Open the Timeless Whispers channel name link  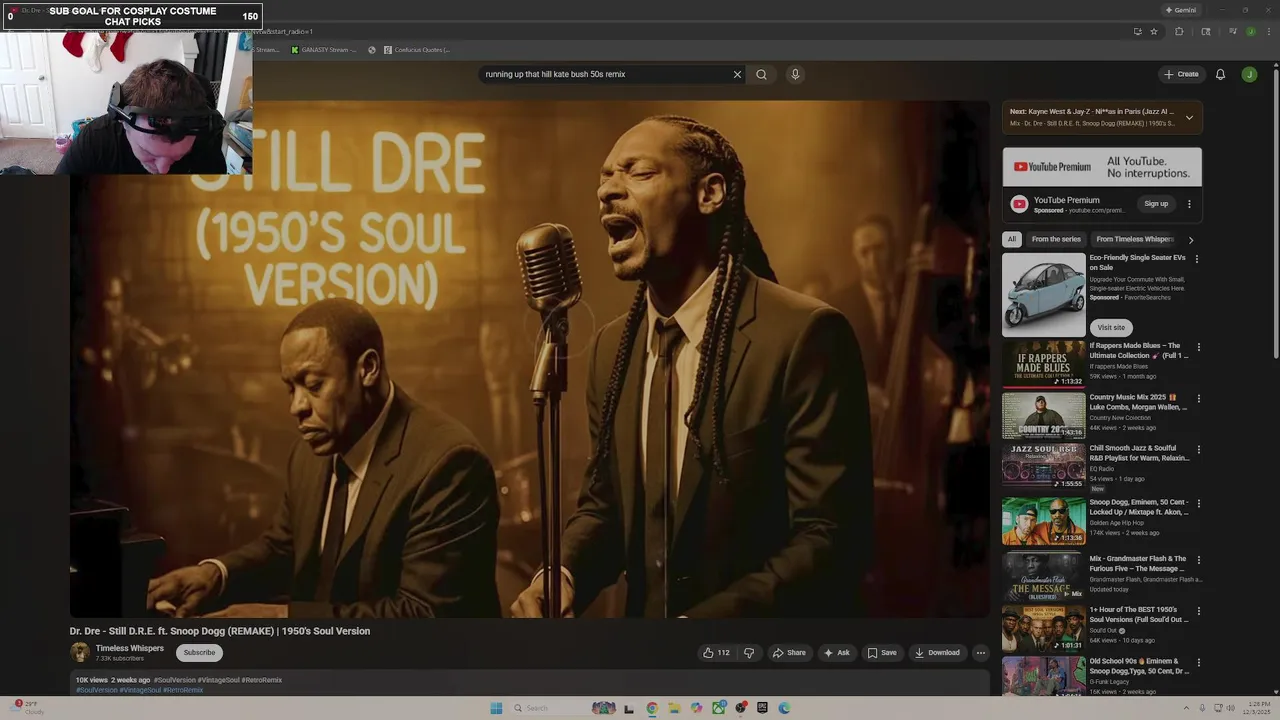129,648
